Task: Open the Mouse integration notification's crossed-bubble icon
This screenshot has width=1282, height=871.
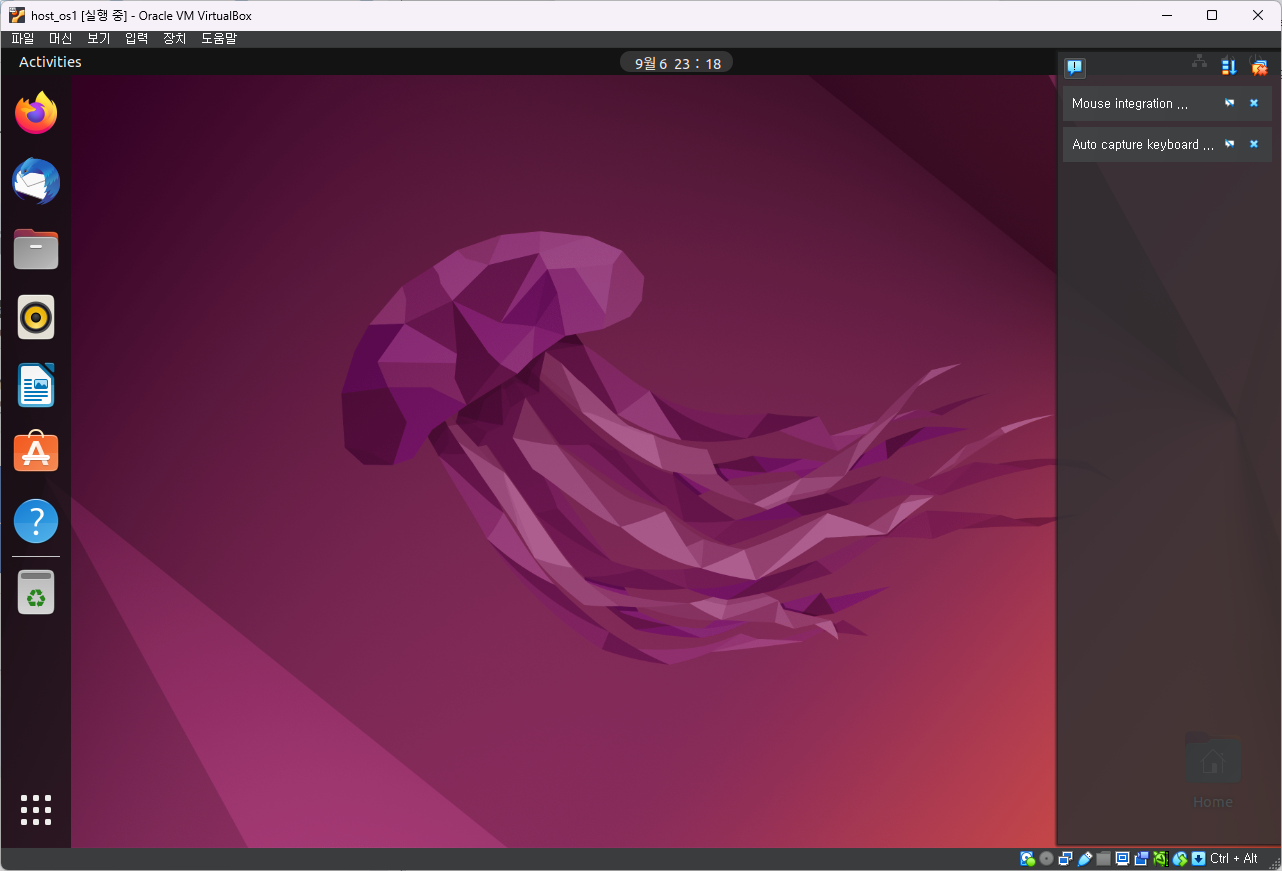Action: (1230, 103)
